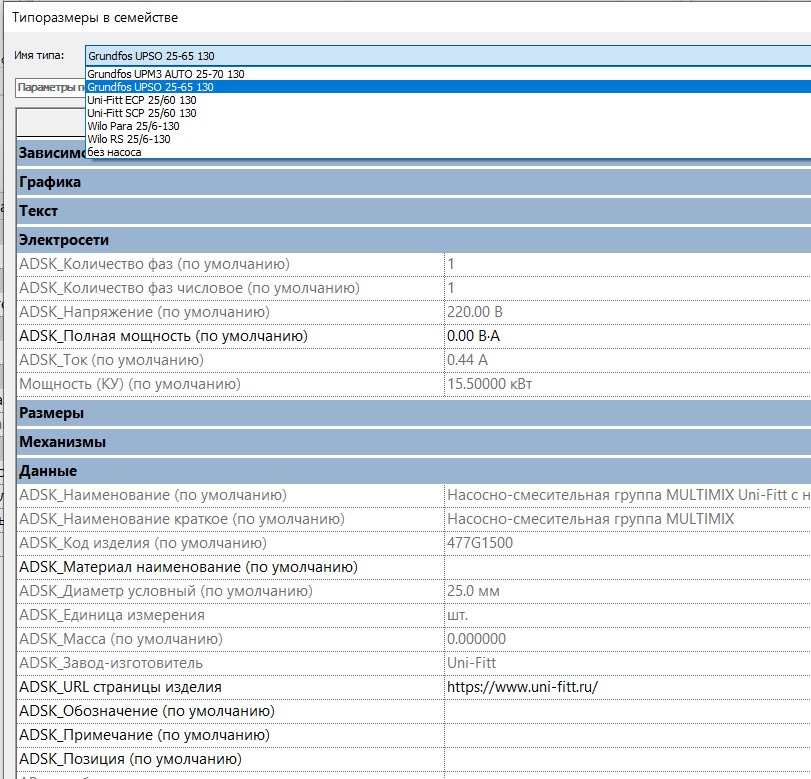Click the search parameters field

pos(51,88)
